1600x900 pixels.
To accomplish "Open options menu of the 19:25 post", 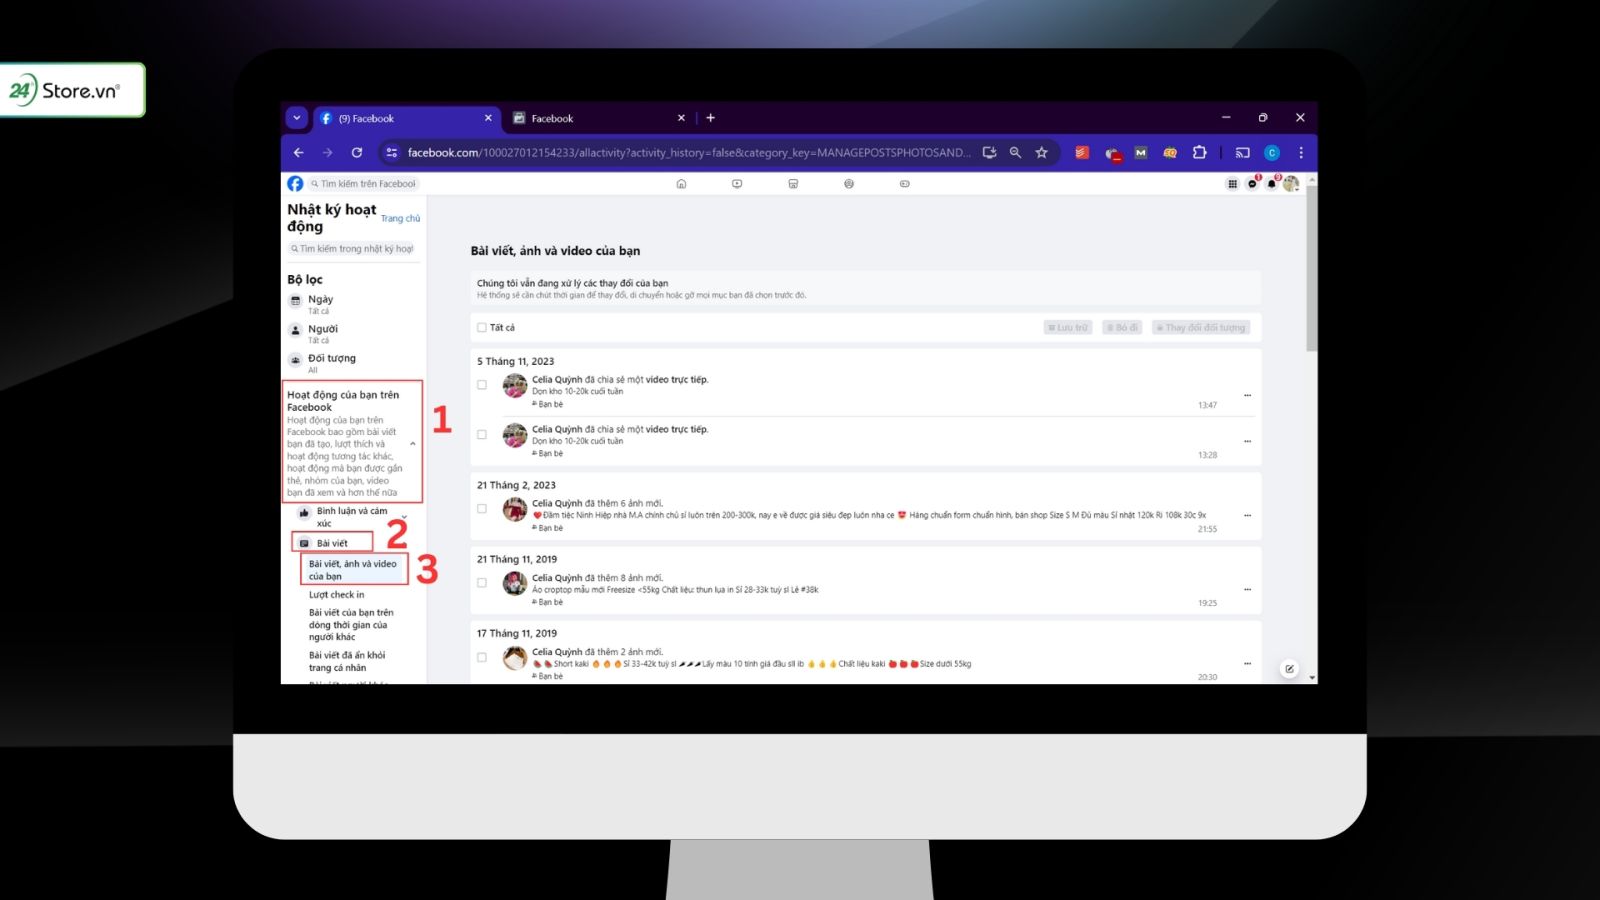I will (x=1247, y=590).
